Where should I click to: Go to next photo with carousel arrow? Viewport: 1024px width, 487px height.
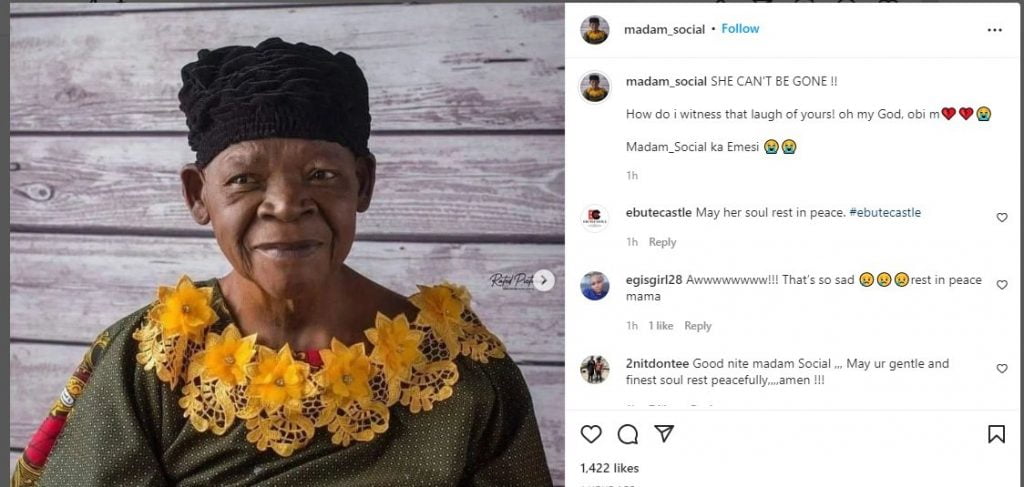[543, 280]
